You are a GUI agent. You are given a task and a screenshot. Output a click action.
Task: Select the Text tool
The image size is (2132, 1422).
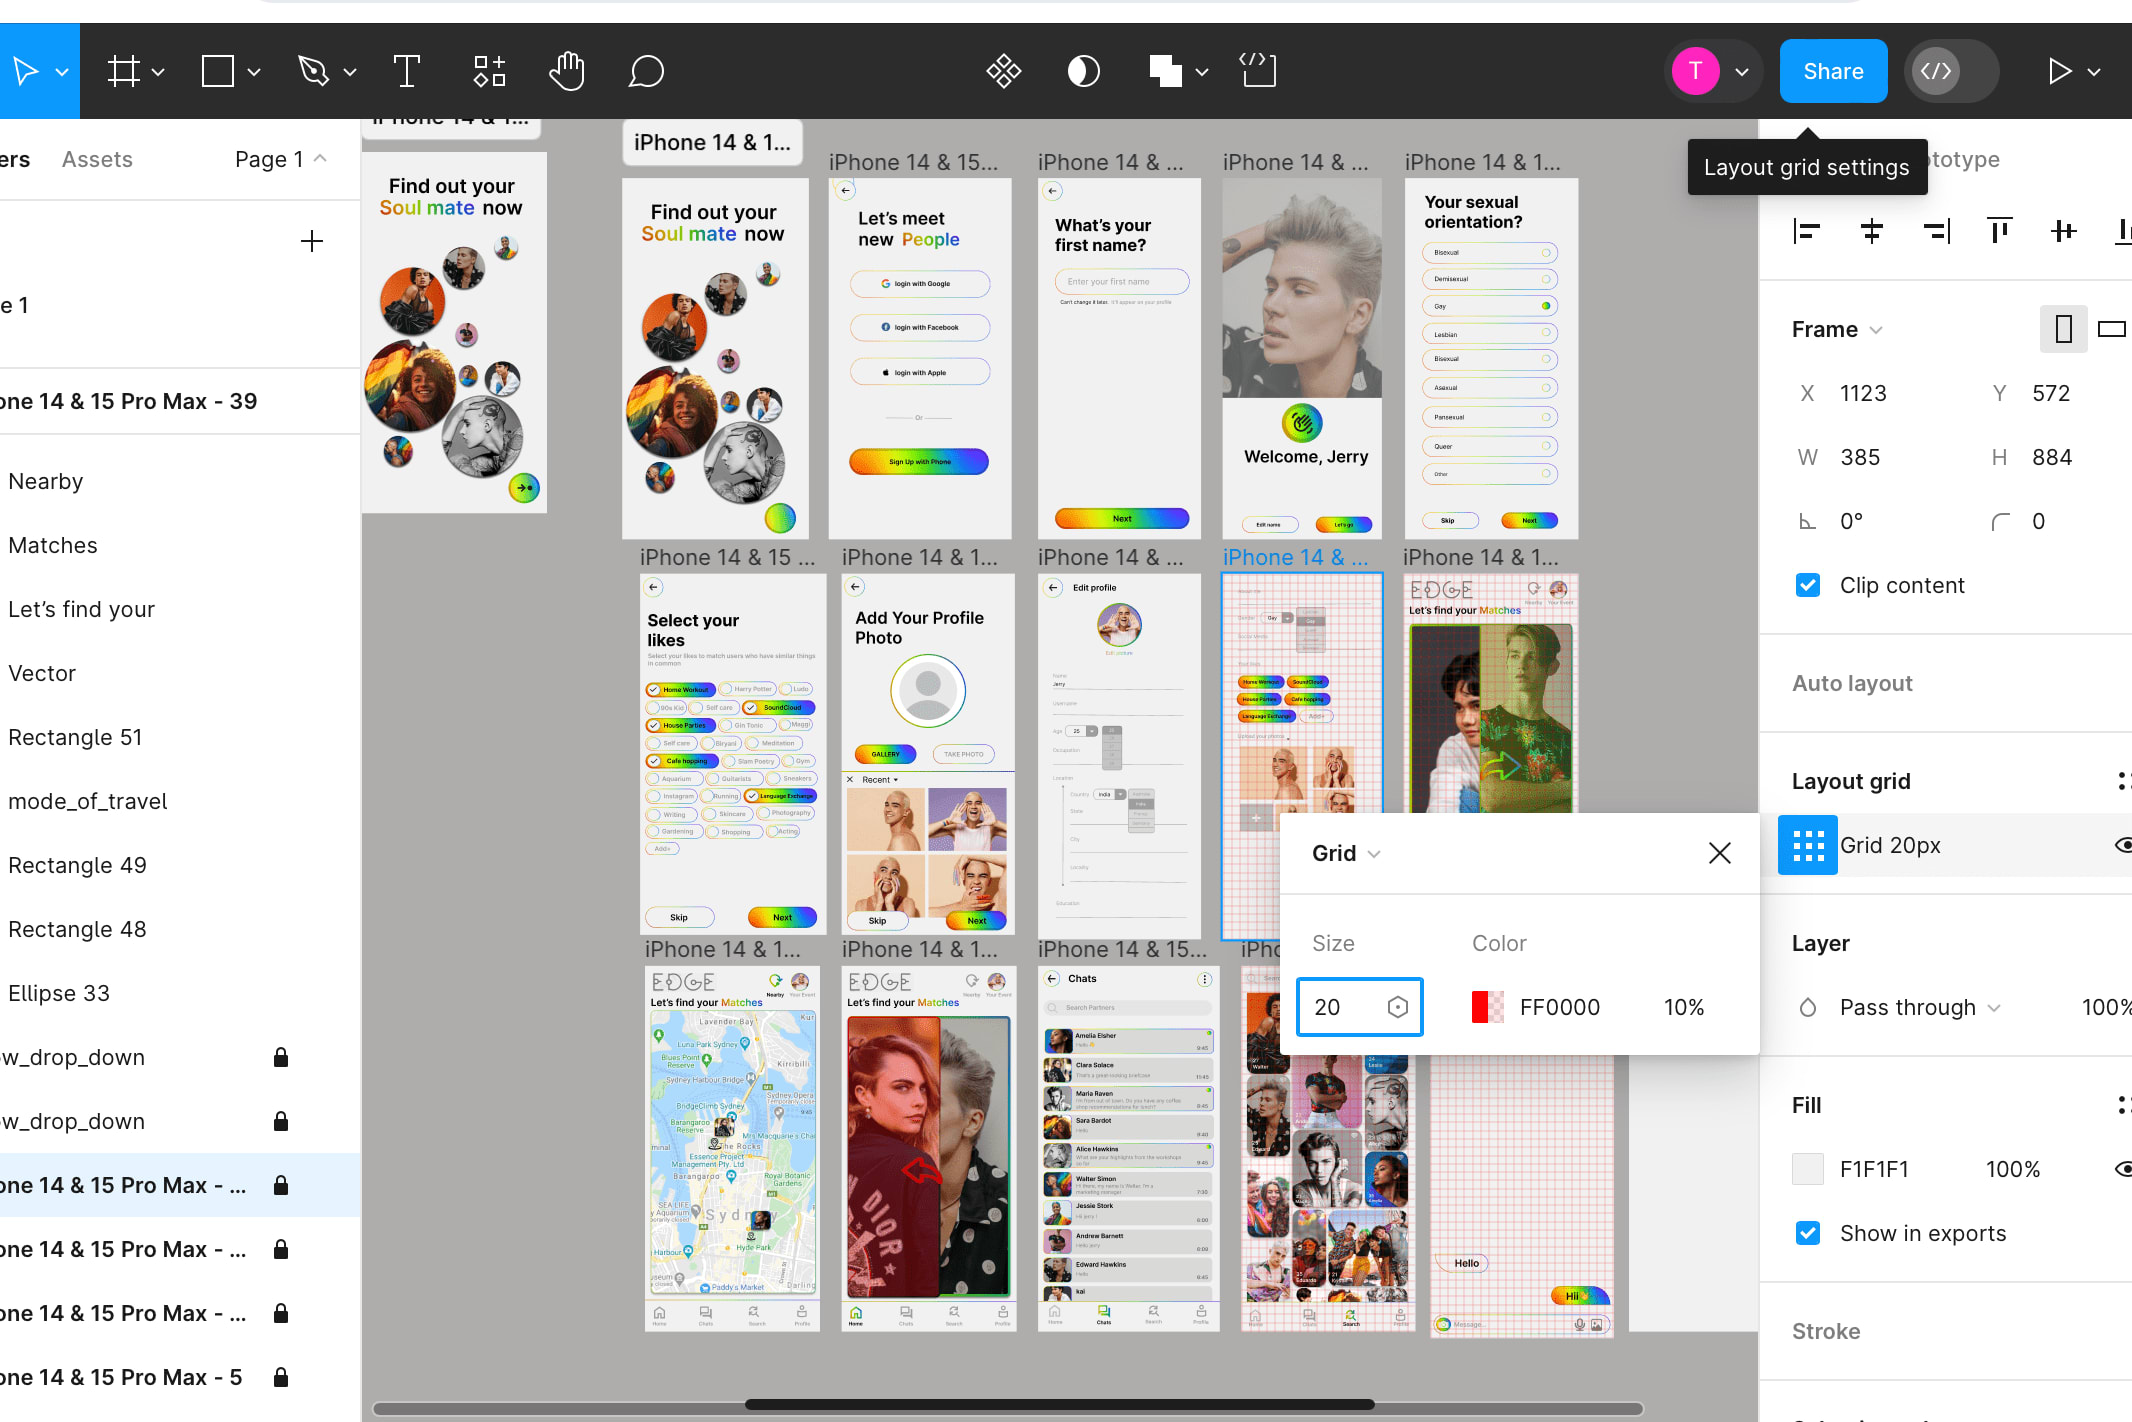pos(406,71)
